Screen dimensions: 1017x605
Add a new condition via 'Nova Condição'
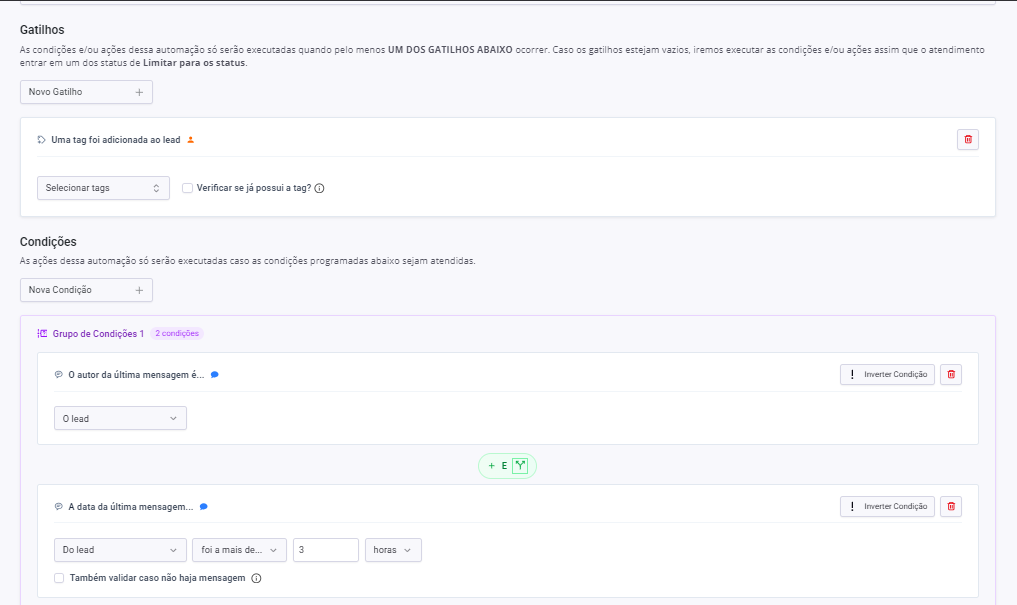(86, 290)
